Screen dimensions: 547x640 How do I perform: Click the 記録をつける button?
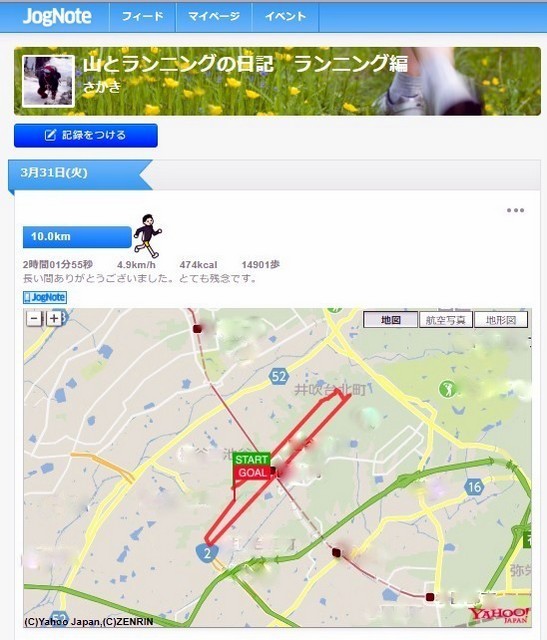86,136
